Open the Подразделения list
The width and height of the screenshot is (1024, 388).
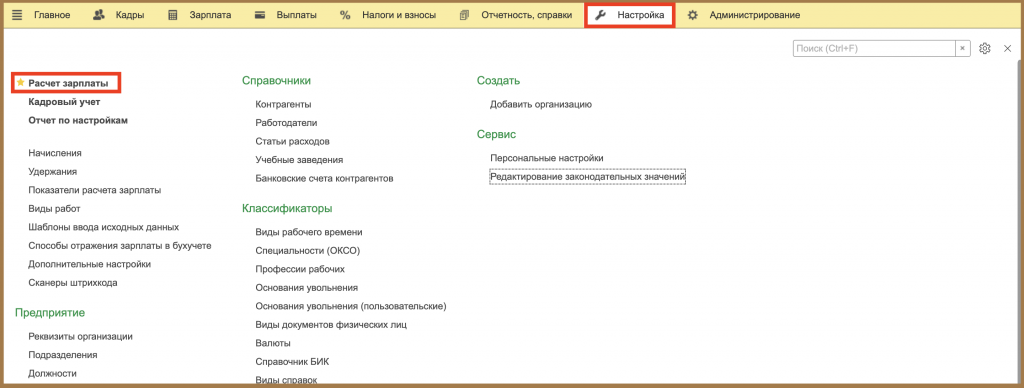tap(63, 355)
